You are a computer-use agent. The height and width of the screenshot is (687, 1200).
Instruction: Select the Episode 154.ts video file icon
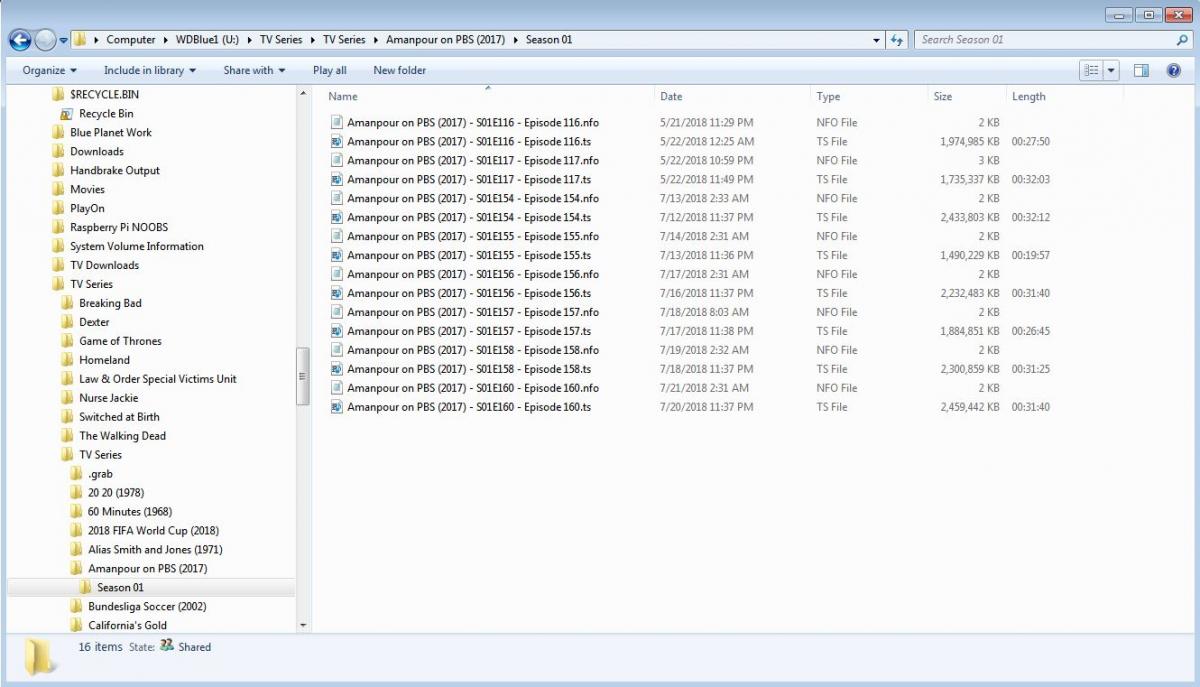tap(337, 217)
